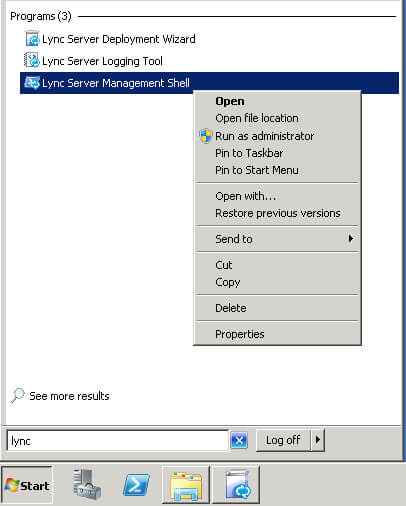
Task: Click the shield icon beside Run as administrator
Action: [206, 136]
